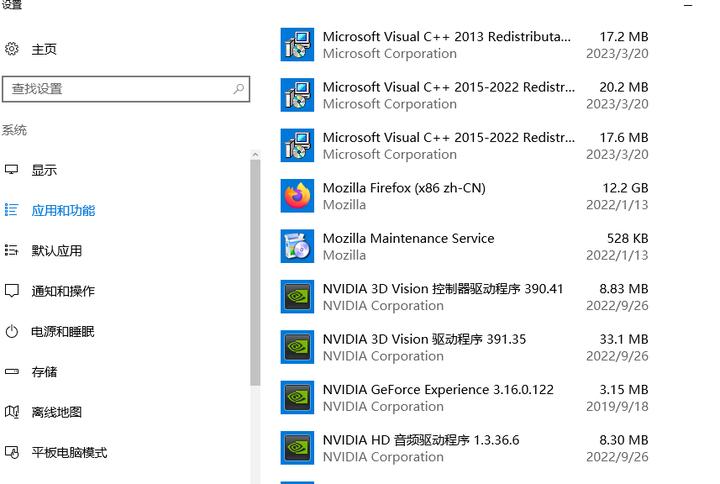Click the NVIDIA 3D Vision controller driver 390.41 icon

click(297, 297)
